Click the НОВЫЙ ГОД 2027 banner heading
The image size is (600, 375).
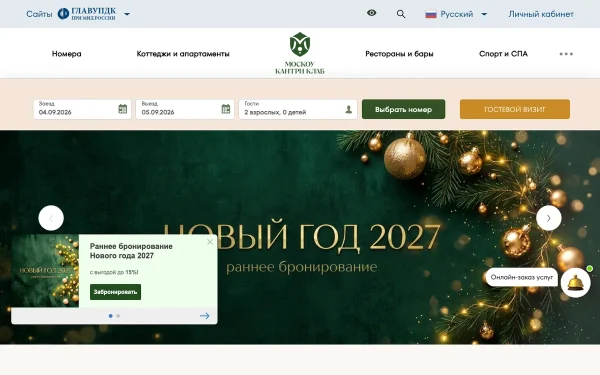coord(302,237)
